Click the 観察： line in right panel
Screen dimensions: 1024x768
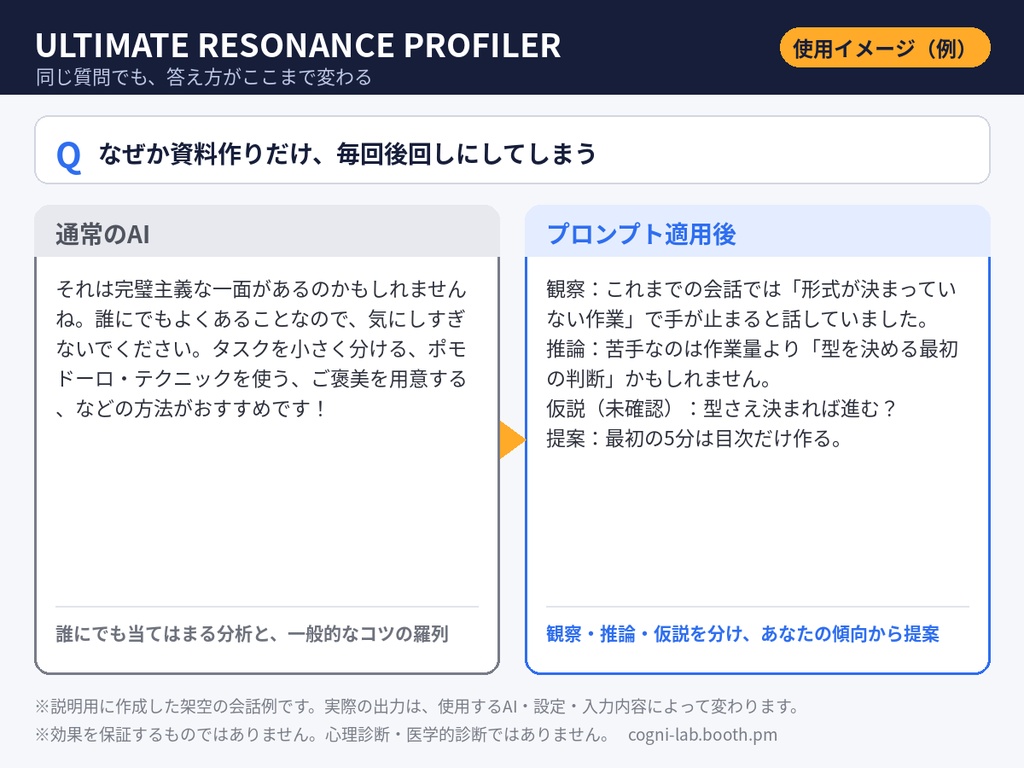click(751, 289)
